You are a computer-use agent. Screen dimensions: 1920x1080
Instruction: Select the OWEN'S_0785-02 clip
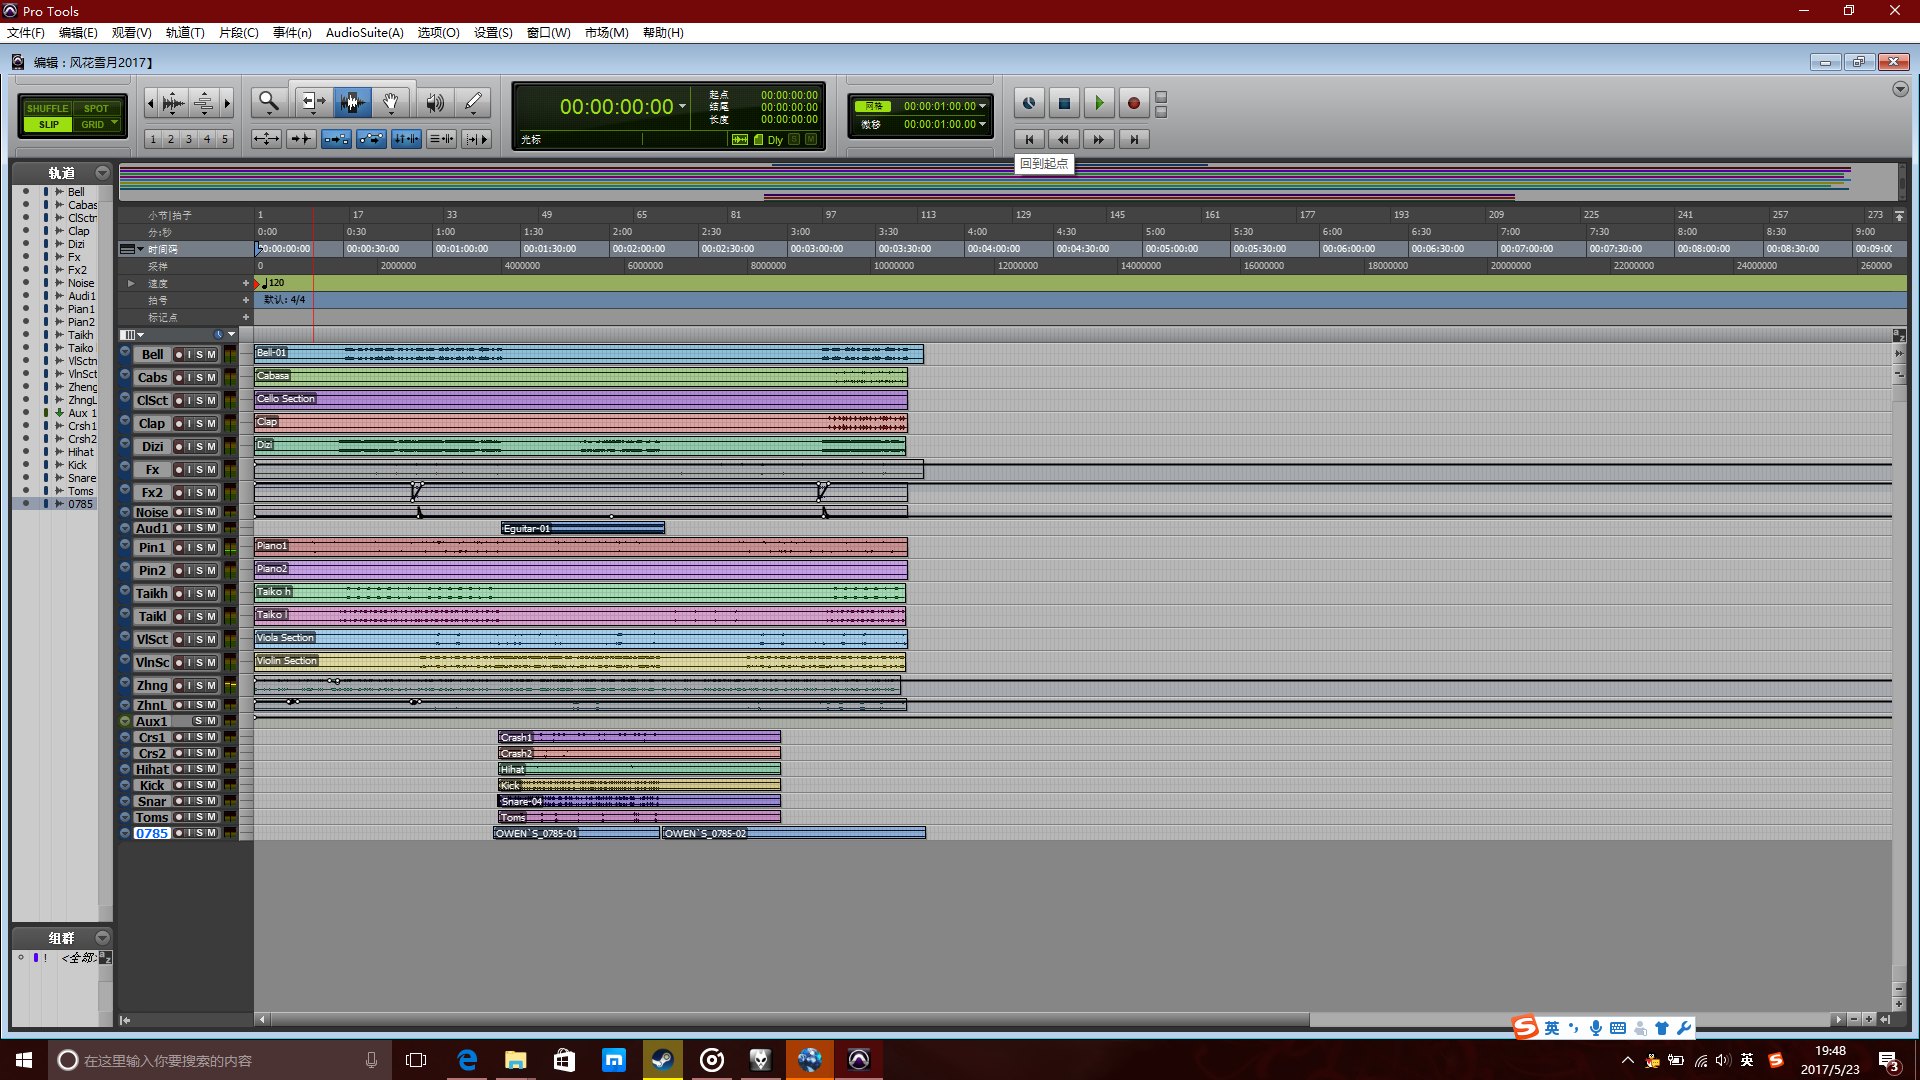[793, 833]
